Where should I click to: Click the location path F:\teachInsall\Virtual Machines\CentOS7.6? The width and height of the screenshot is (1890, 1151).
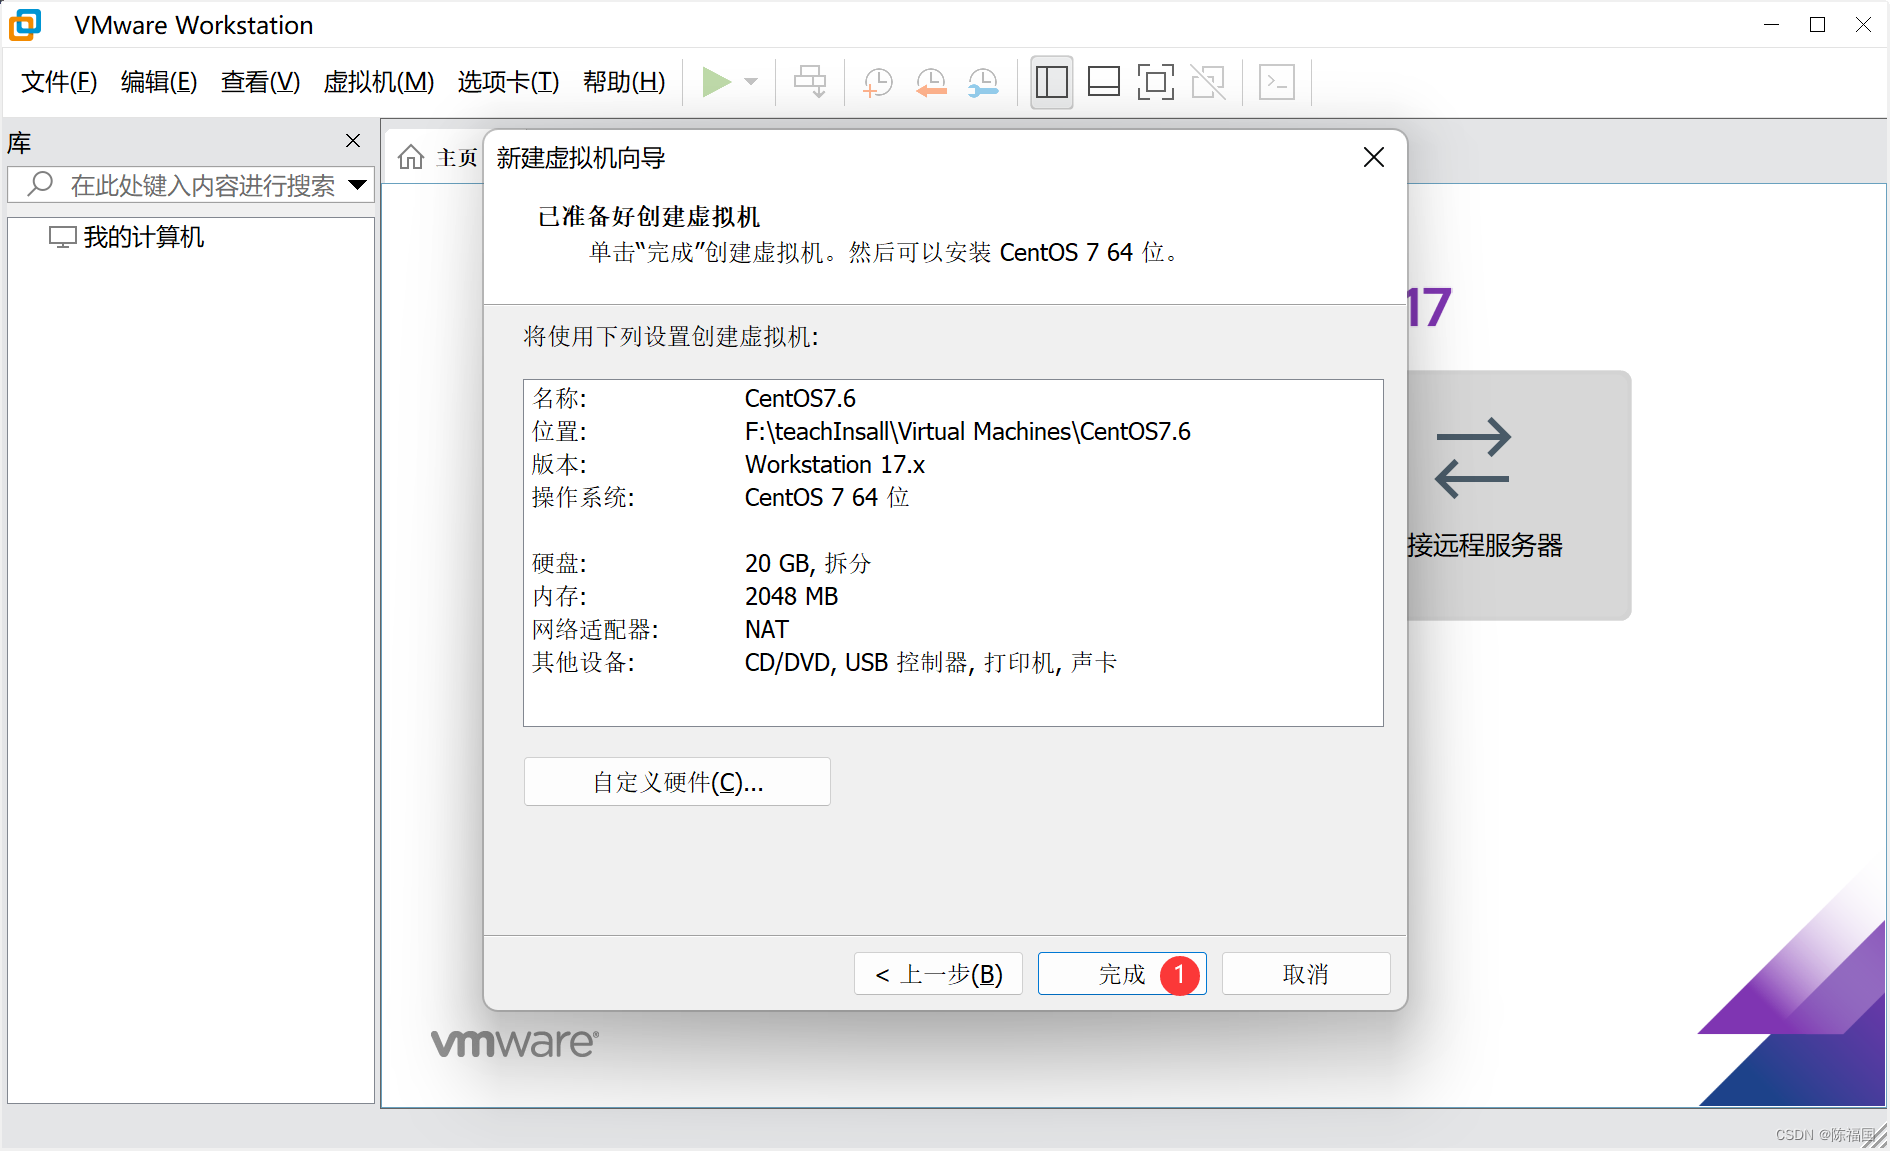[968, 431]
